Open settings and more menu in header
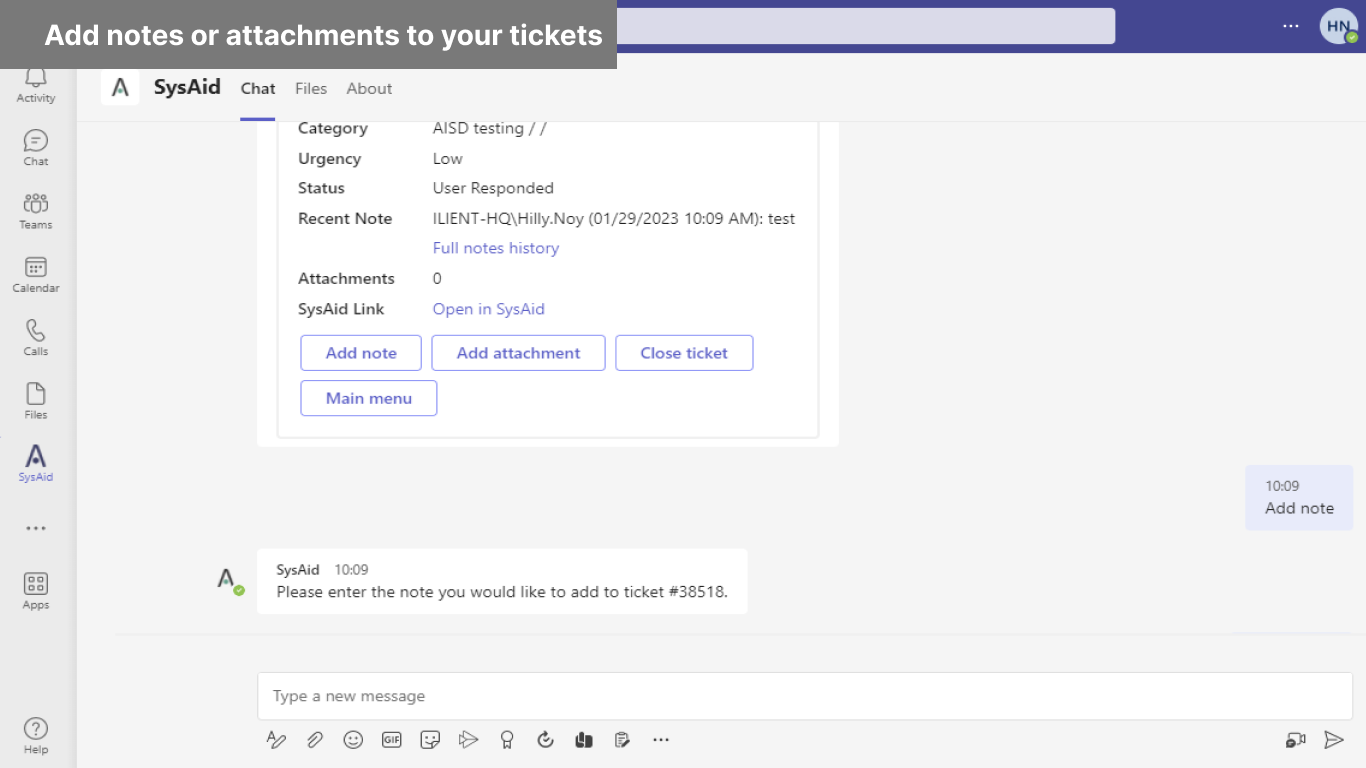 point(1291,26)
